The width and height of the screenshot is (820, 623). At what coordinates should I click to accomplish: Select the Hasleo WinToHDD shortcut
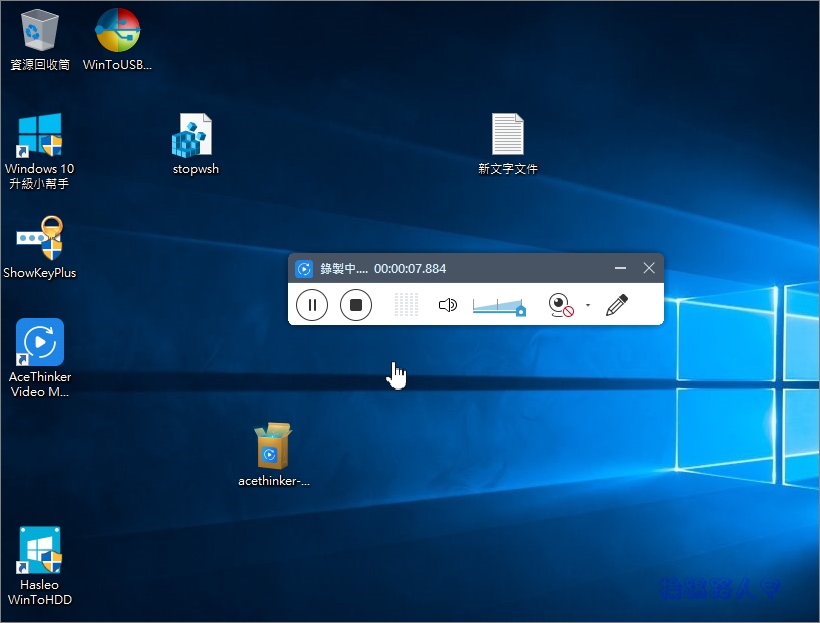[x=39, y=551]
